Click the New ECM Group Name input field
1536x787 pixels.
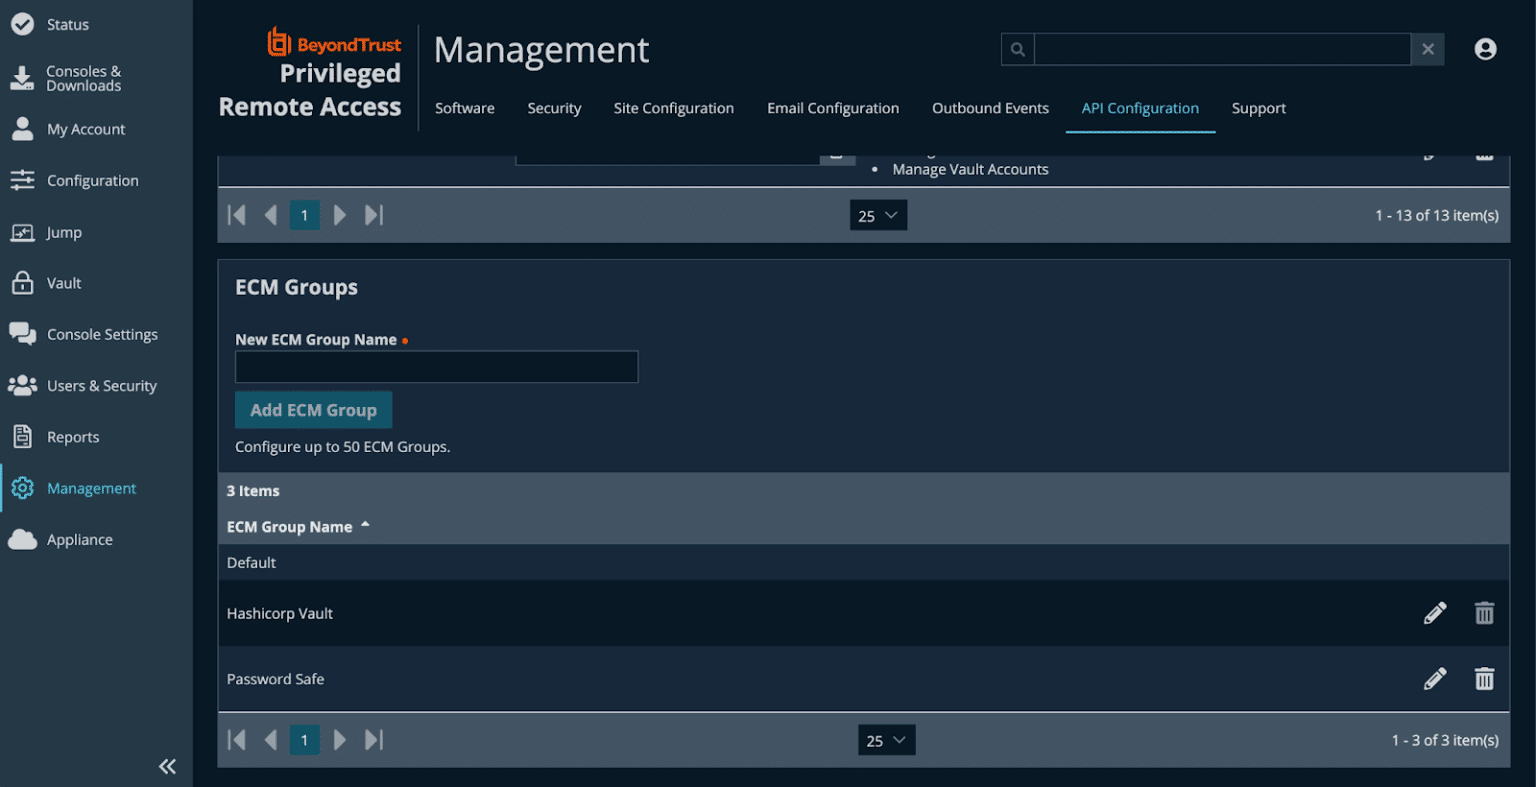(436, 366)
